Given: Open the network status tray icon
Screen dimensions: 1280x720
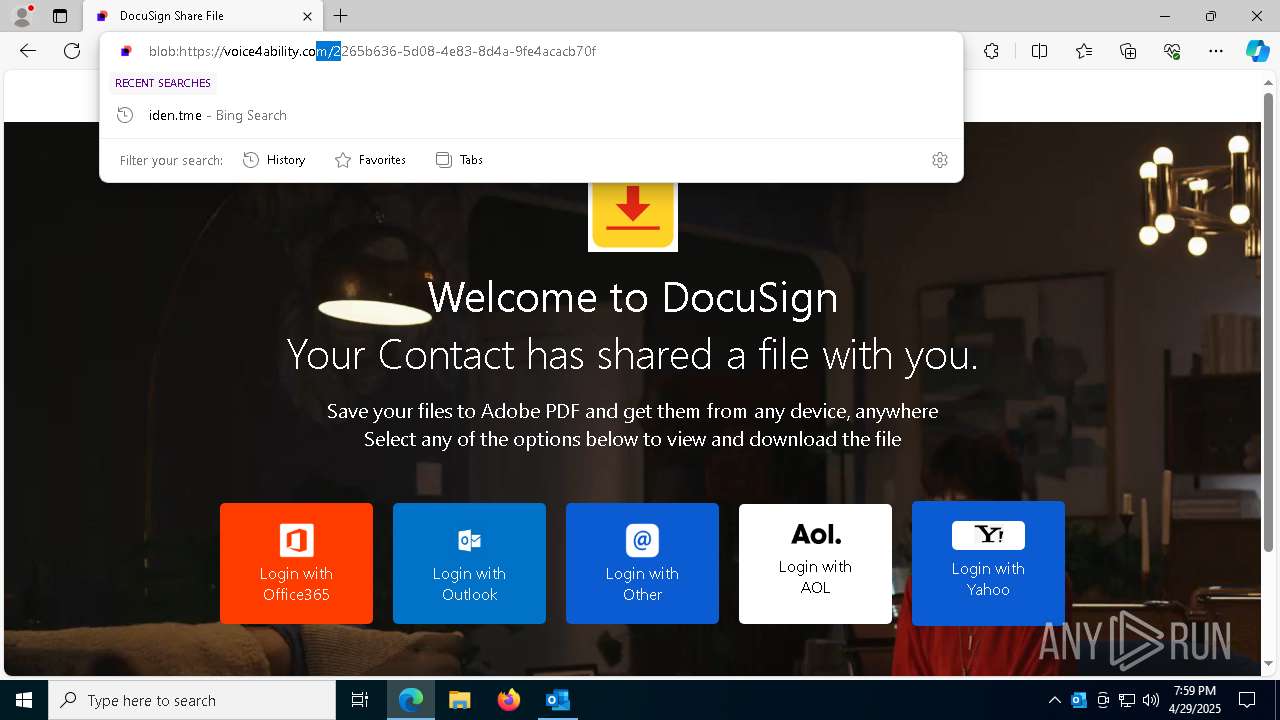Looking at the screenshot, I should (x=1127, y=700).
